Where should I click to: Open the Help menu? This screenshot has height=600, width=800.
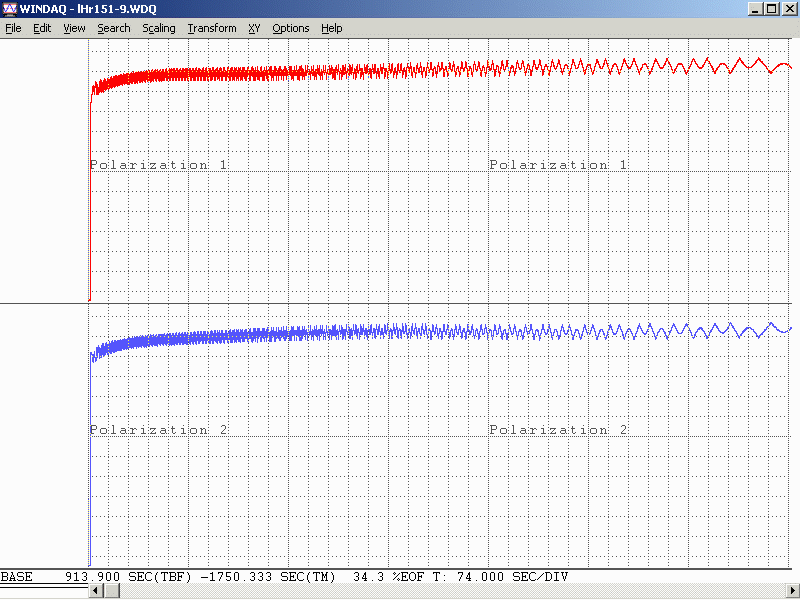coord(332,28)
